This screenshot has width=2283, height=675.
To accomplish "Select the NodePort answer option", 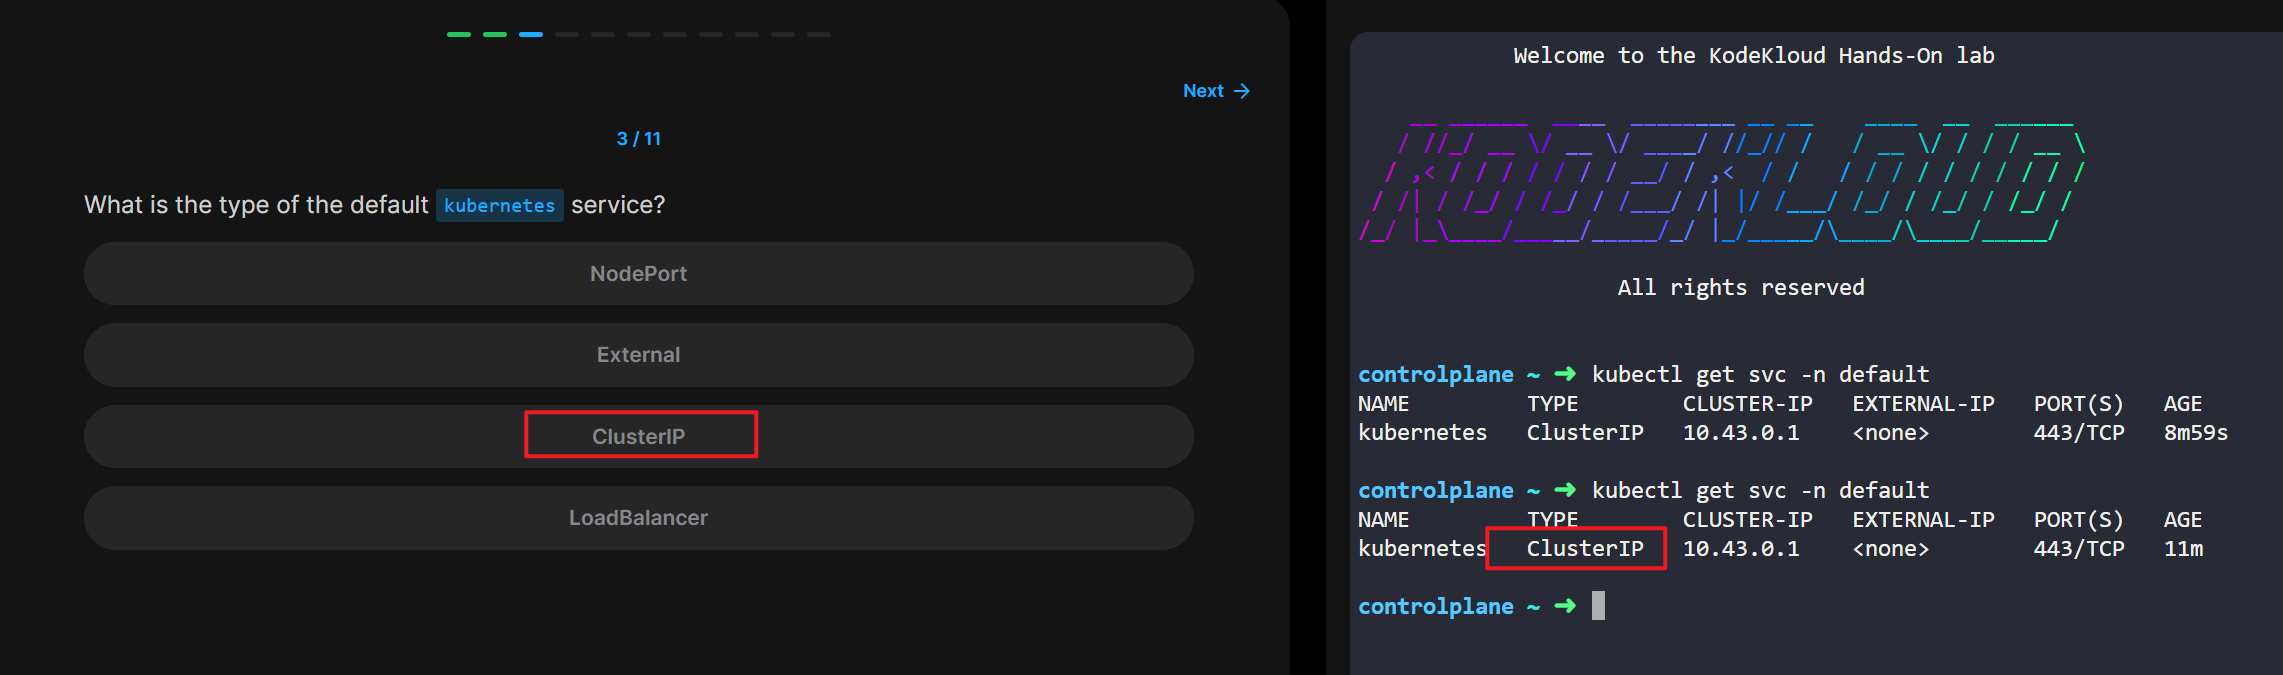I will 638,273.
